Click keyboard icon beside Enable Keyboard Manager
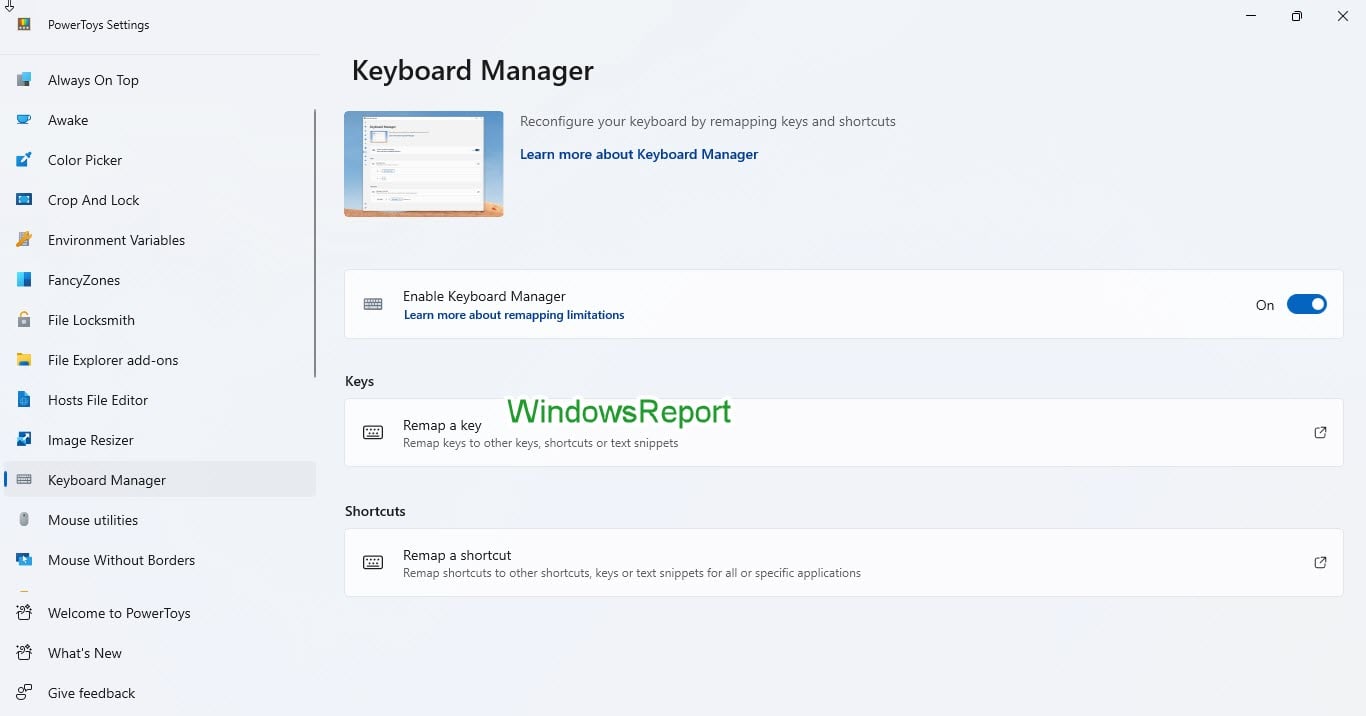 (x=373, y=304)
